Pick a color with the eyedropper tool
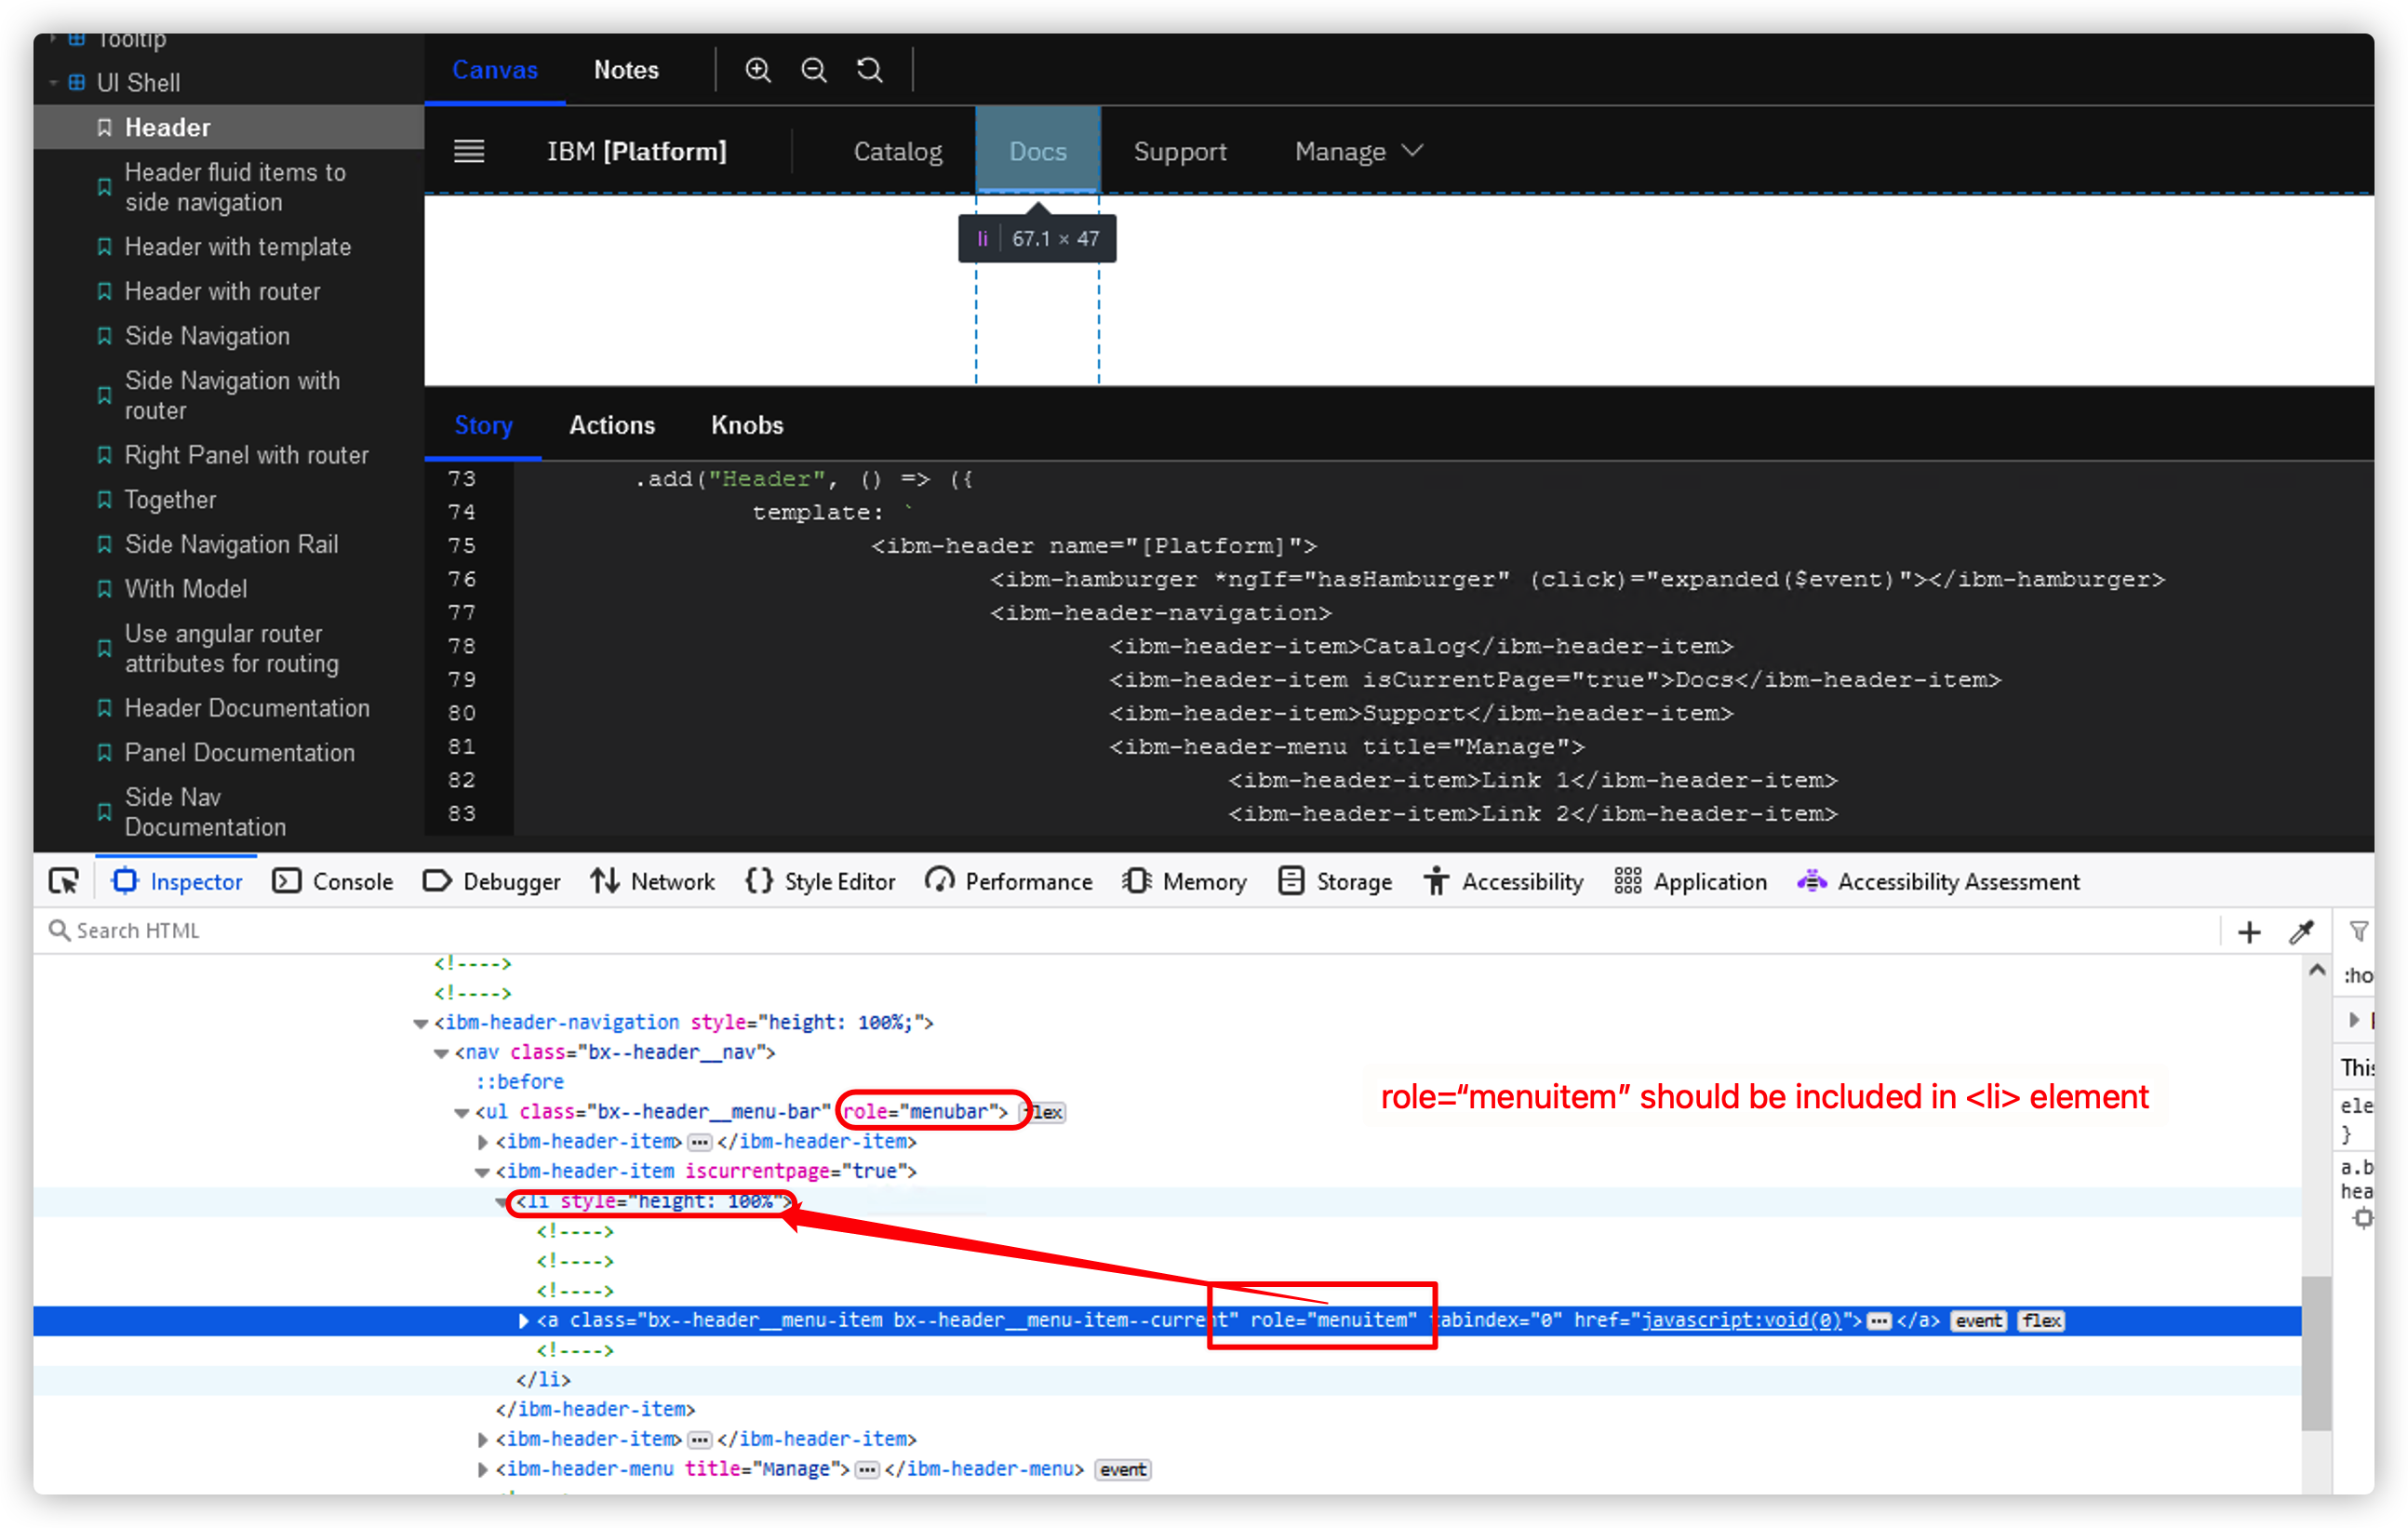The width and height of the screenshot is (2408, 1528). pos(2303,931)
